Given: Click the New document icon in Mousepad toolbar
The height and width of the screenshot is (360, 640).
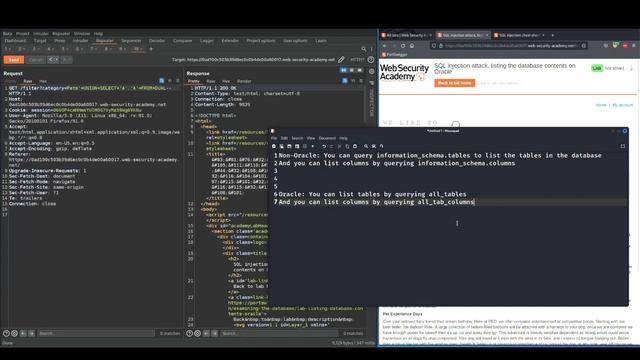Looking at the screenshot, I should pyautogui.click(x=274, y=146).
